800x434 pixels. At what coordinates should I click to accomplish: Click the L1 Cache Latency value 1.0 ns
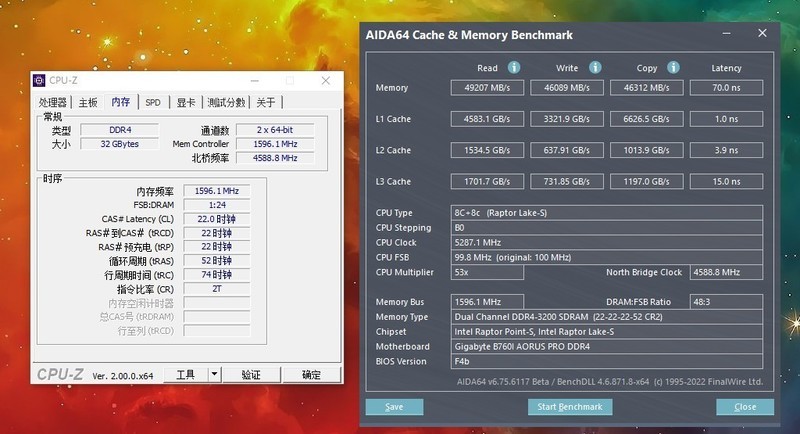click(x=727, y=119)
